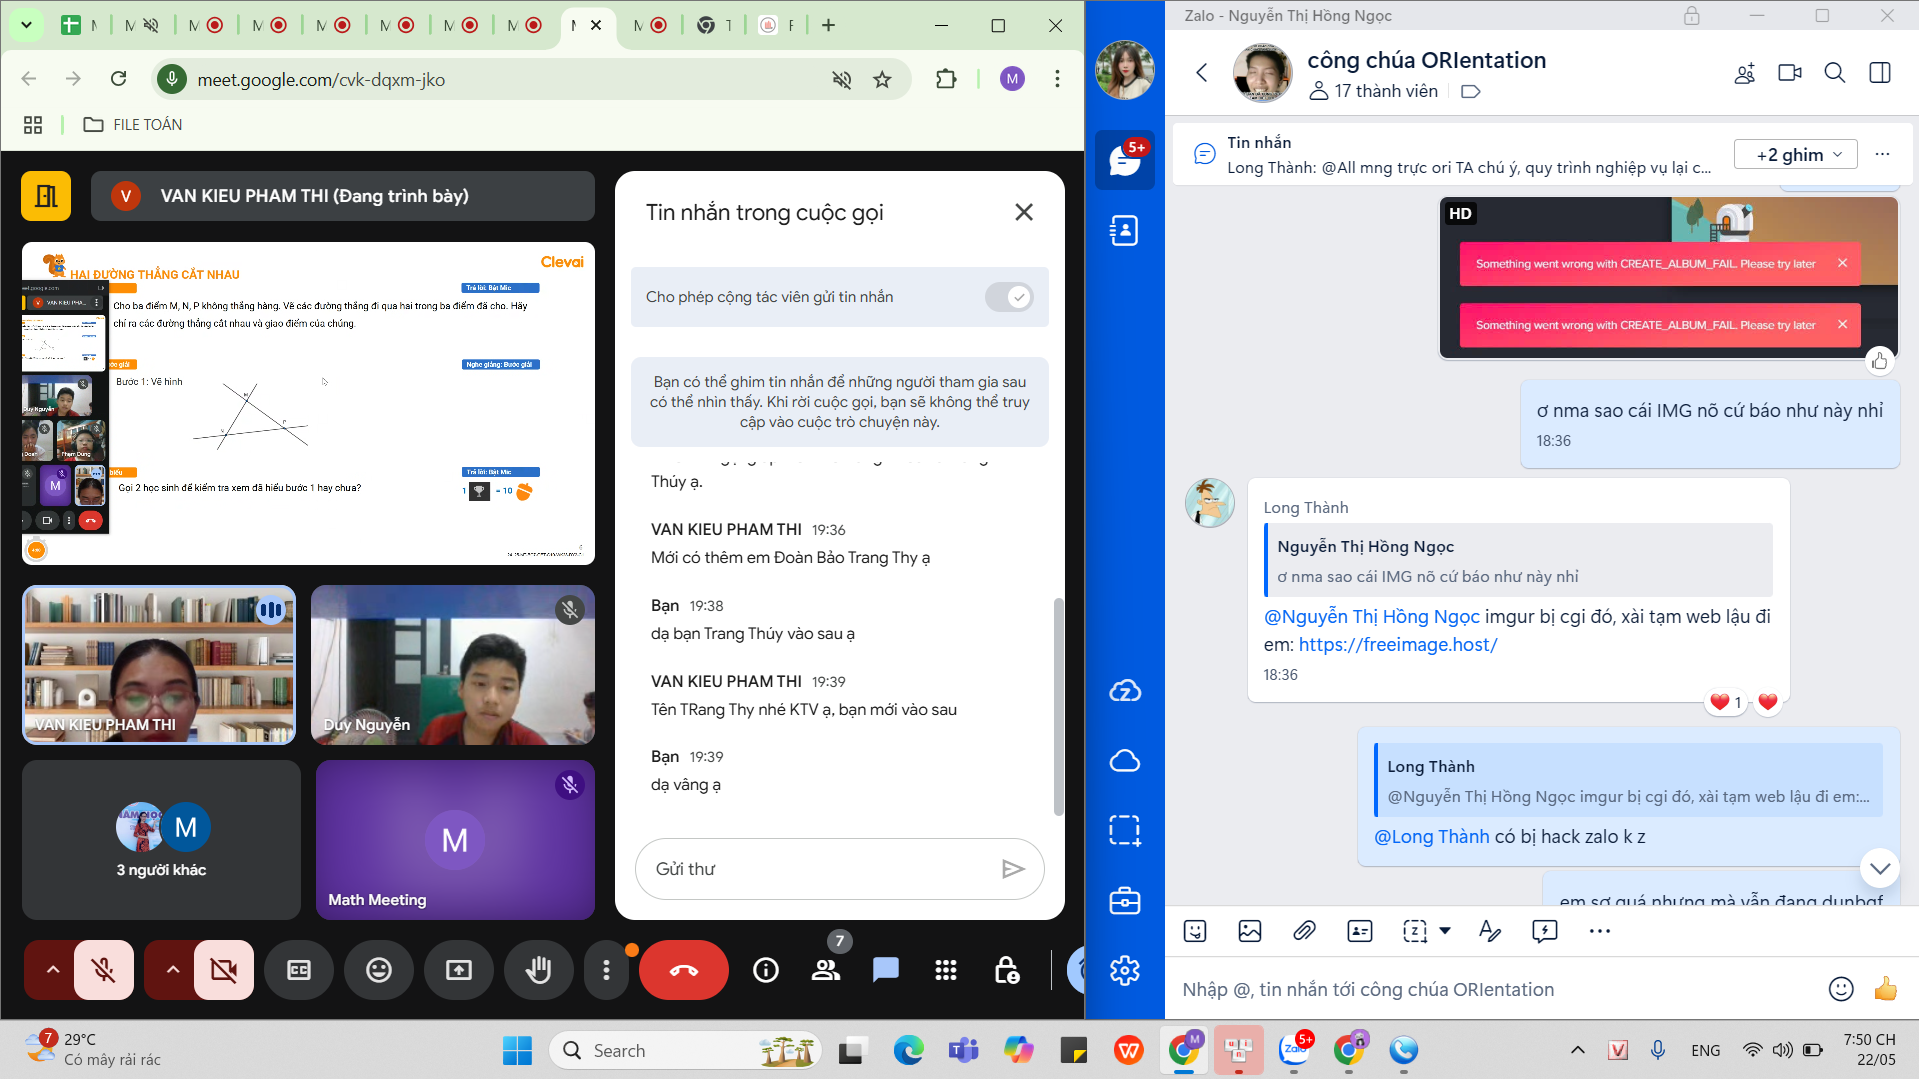The image size is (1919, 1079).
Task: Open Zalo sticker picker
Action: pos(1195,931)
